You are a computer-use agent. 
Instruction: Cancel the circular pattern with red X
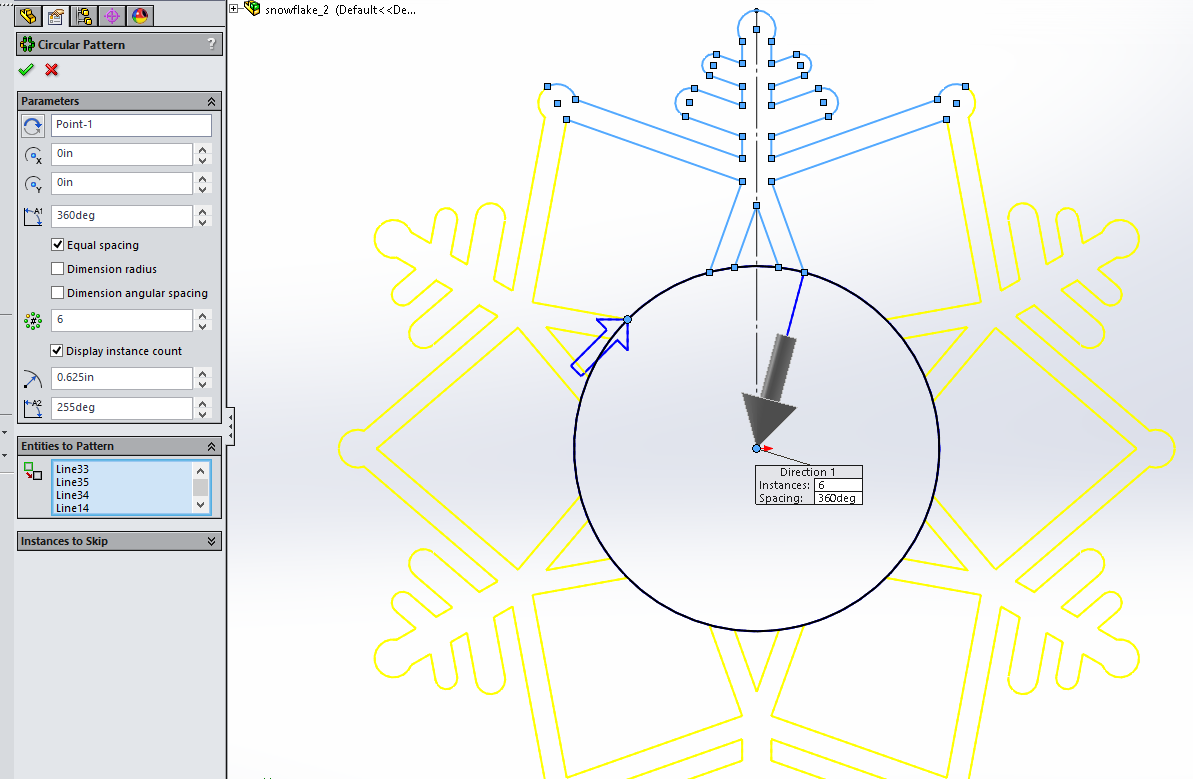coord(52,70)
